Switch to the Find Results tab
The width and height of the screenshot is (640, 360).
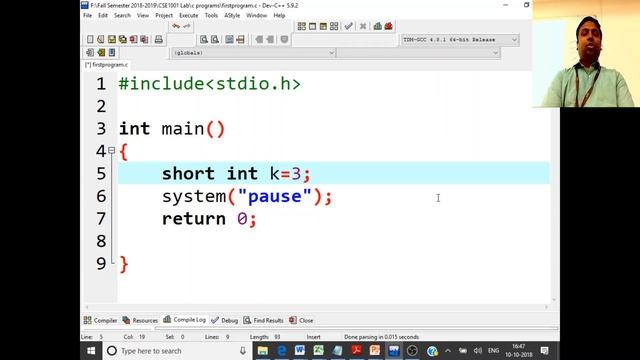[263, 320]
